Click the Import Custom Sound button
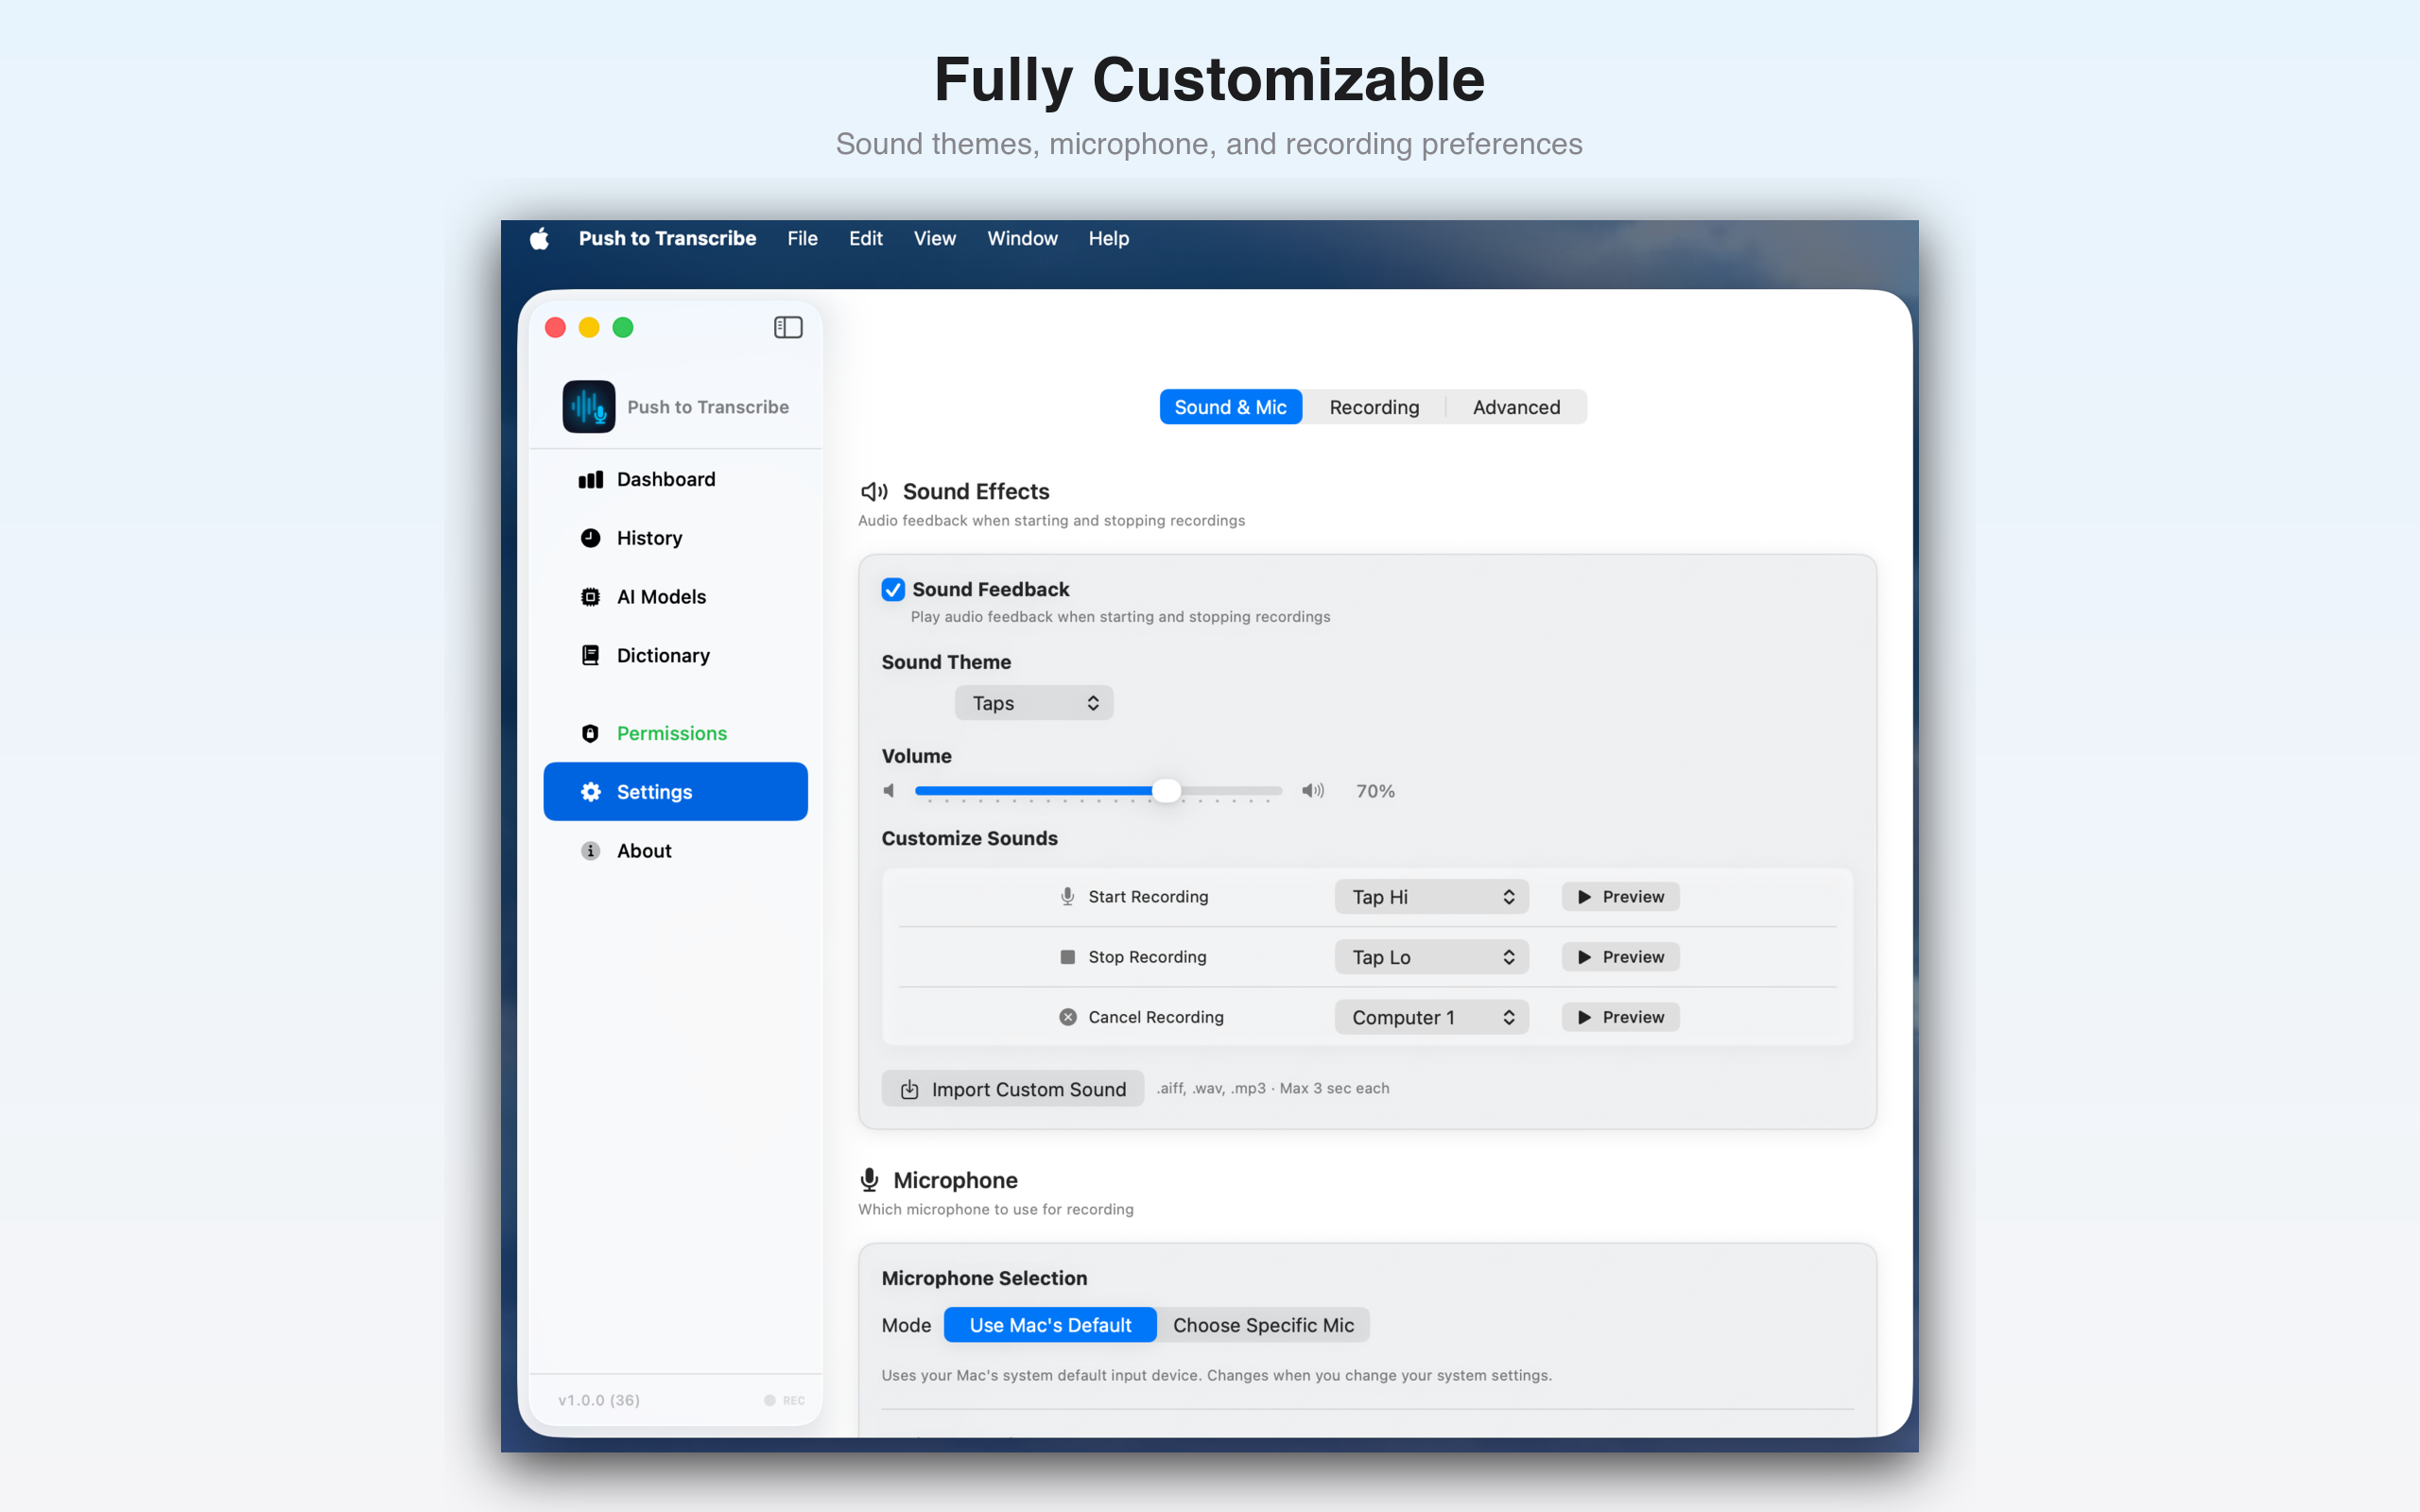The height and width of the screenshot is (1512, 2420). 1012,1088
